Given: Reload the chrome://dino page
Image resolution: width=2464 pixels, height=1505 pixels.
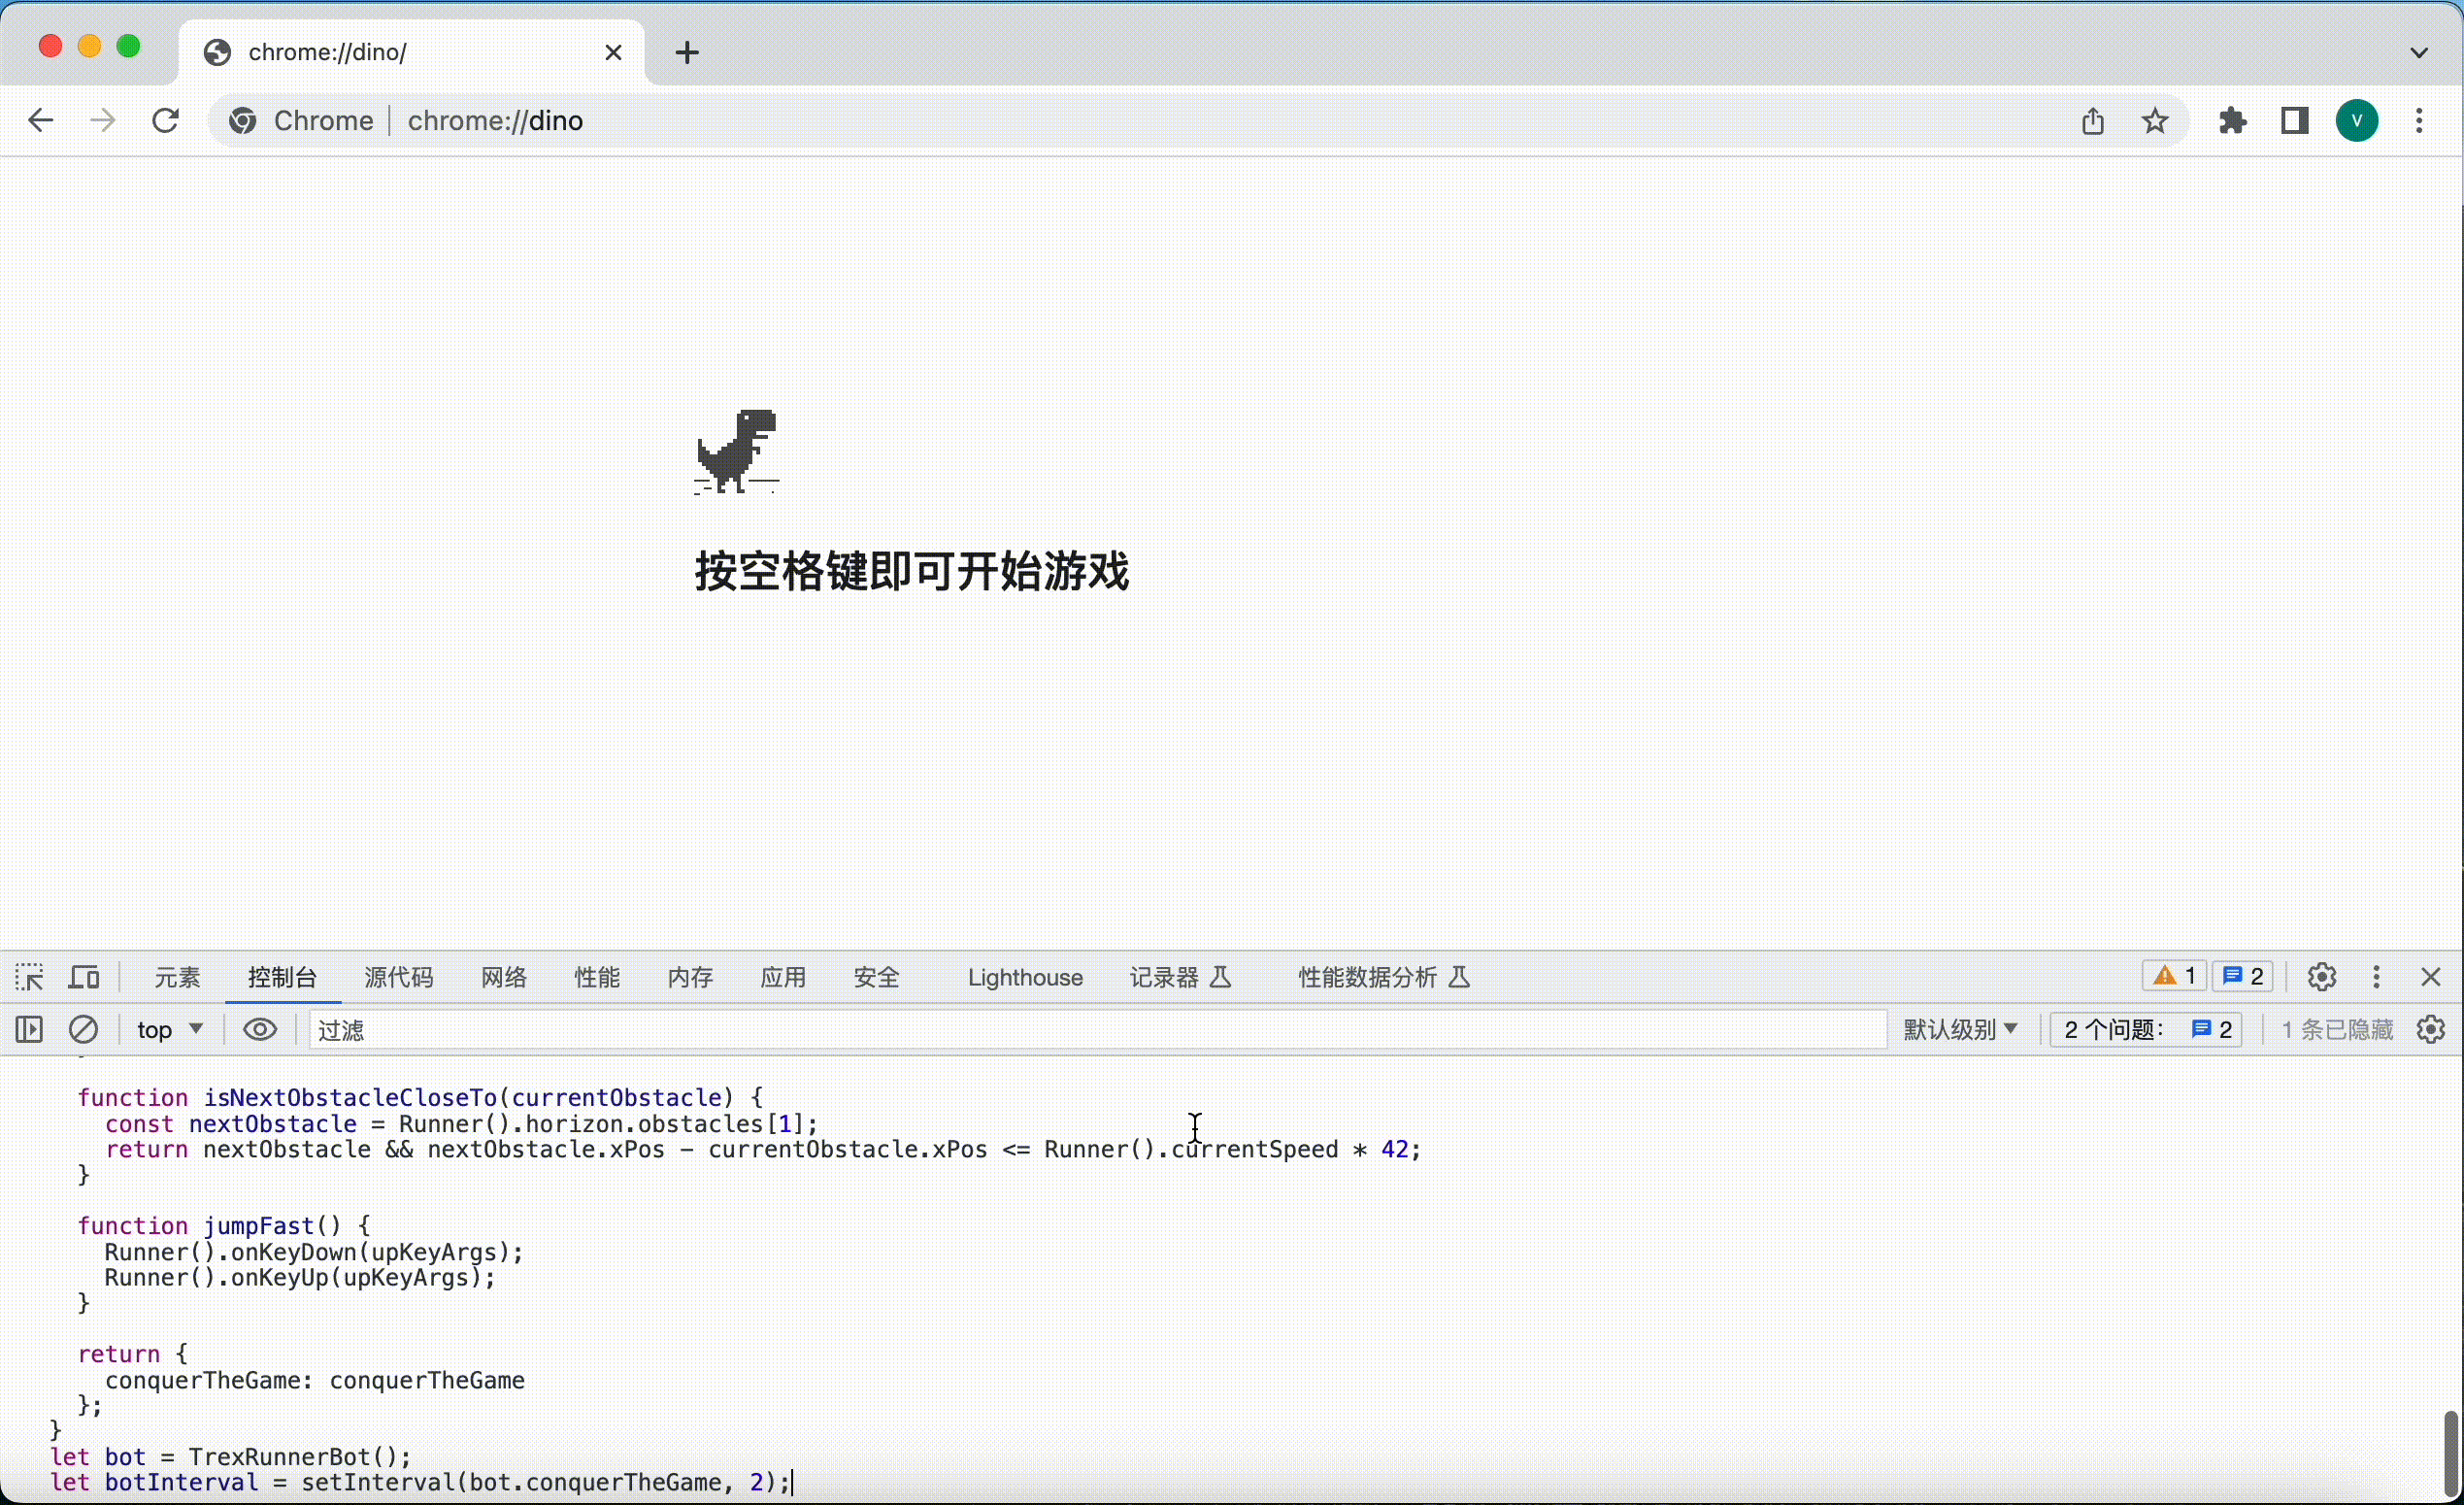Looking at the screenshot, I should pyautogui.click(x=165, y=121).
